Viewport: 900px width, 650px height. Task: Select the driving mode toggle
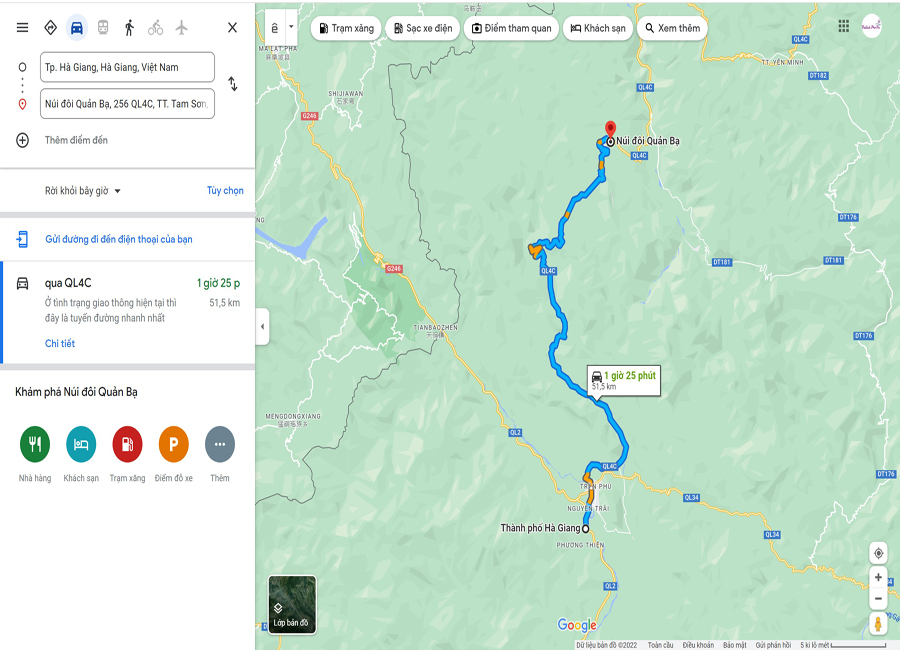[76, 28]
